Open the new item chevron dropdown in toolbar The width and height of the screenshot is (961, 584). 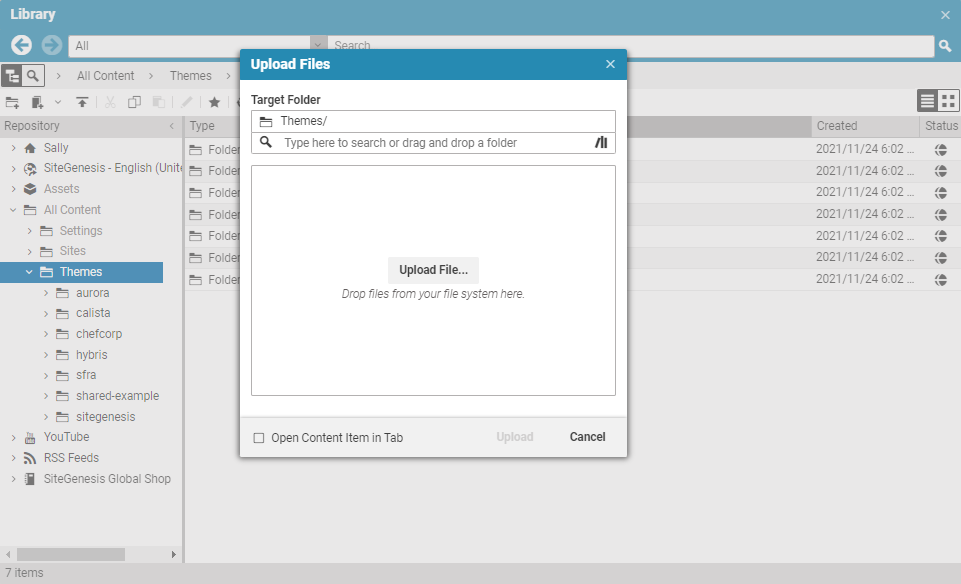pyautogui.click(x=57, y=101)
